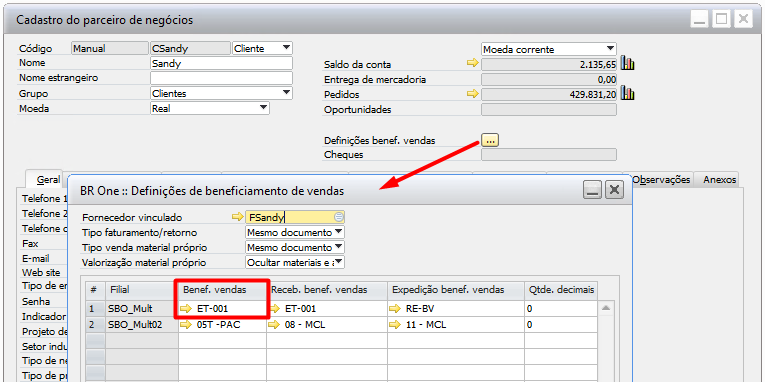The width and height of the screenshot is (765, 382).
Task: Click the Benef. vendas column header
Action: pos(222,290)
